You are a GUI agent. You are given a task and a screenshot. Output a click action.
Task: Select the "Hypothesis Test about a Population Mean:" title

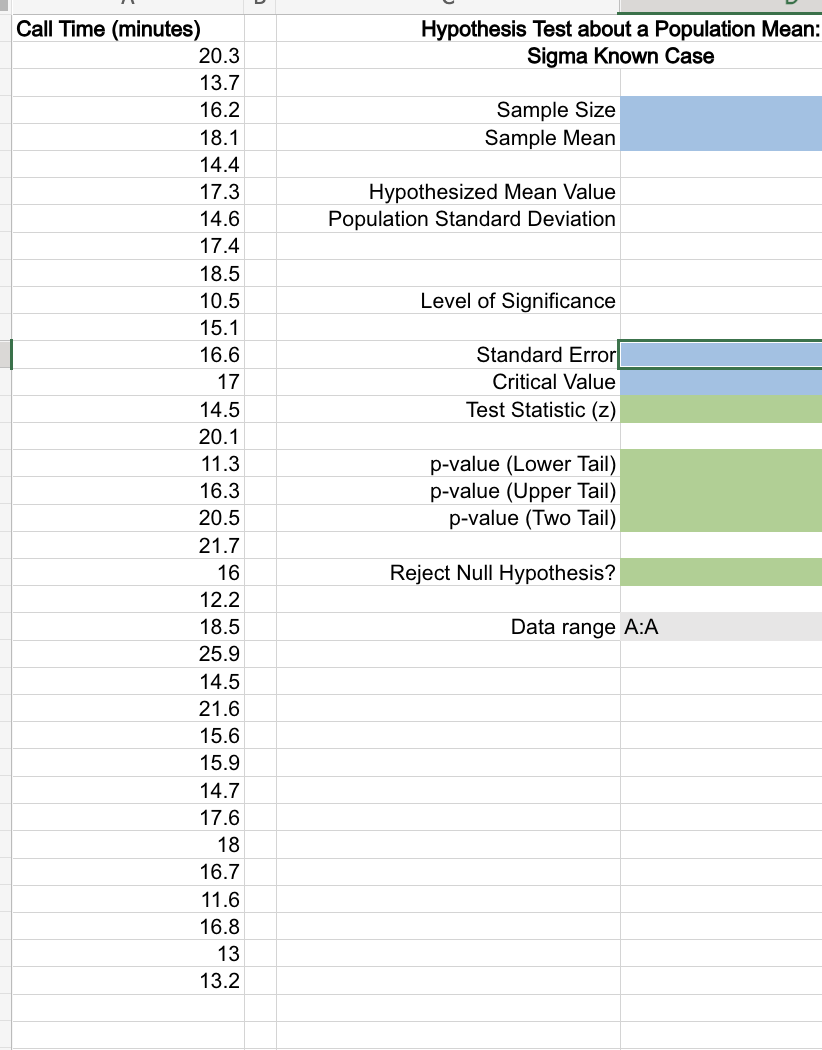pyautogui.click(x=620, y=29)
